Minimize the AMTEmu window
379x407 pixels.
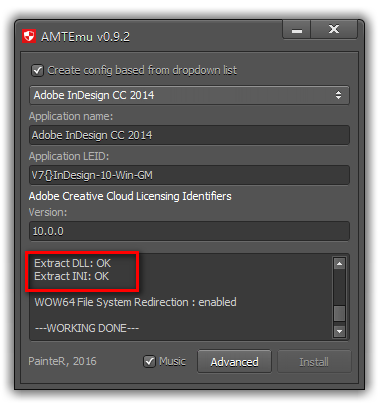click(x=297, y=29)
